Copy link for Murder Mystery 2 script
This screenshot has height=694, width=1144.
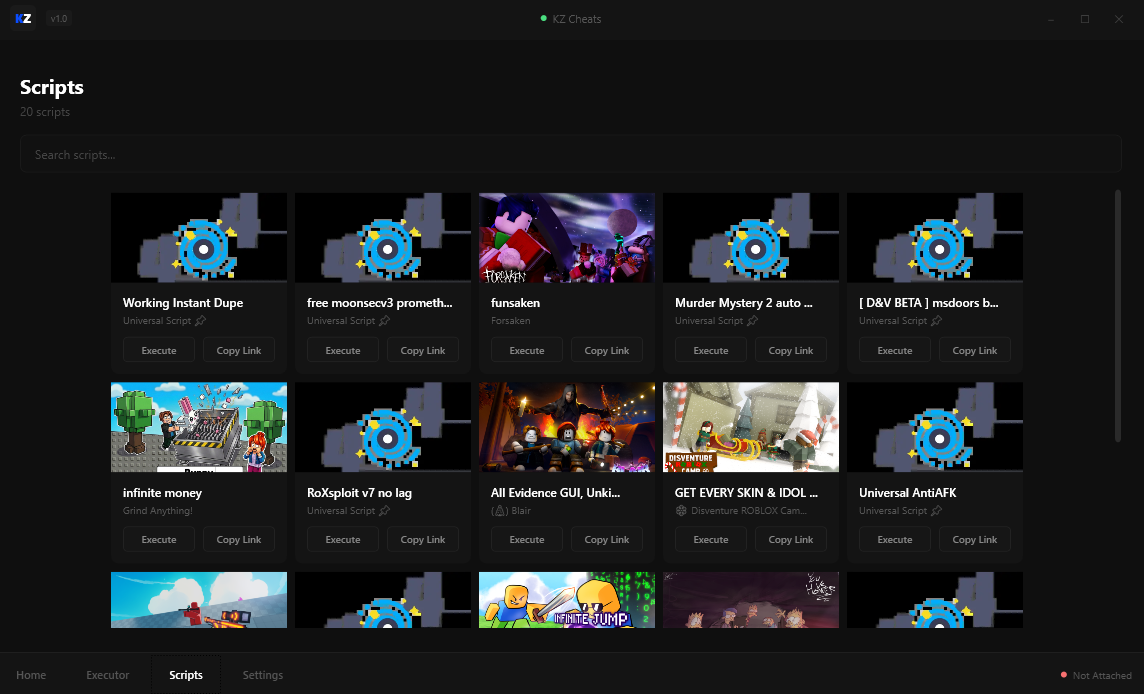pos(790,350)
